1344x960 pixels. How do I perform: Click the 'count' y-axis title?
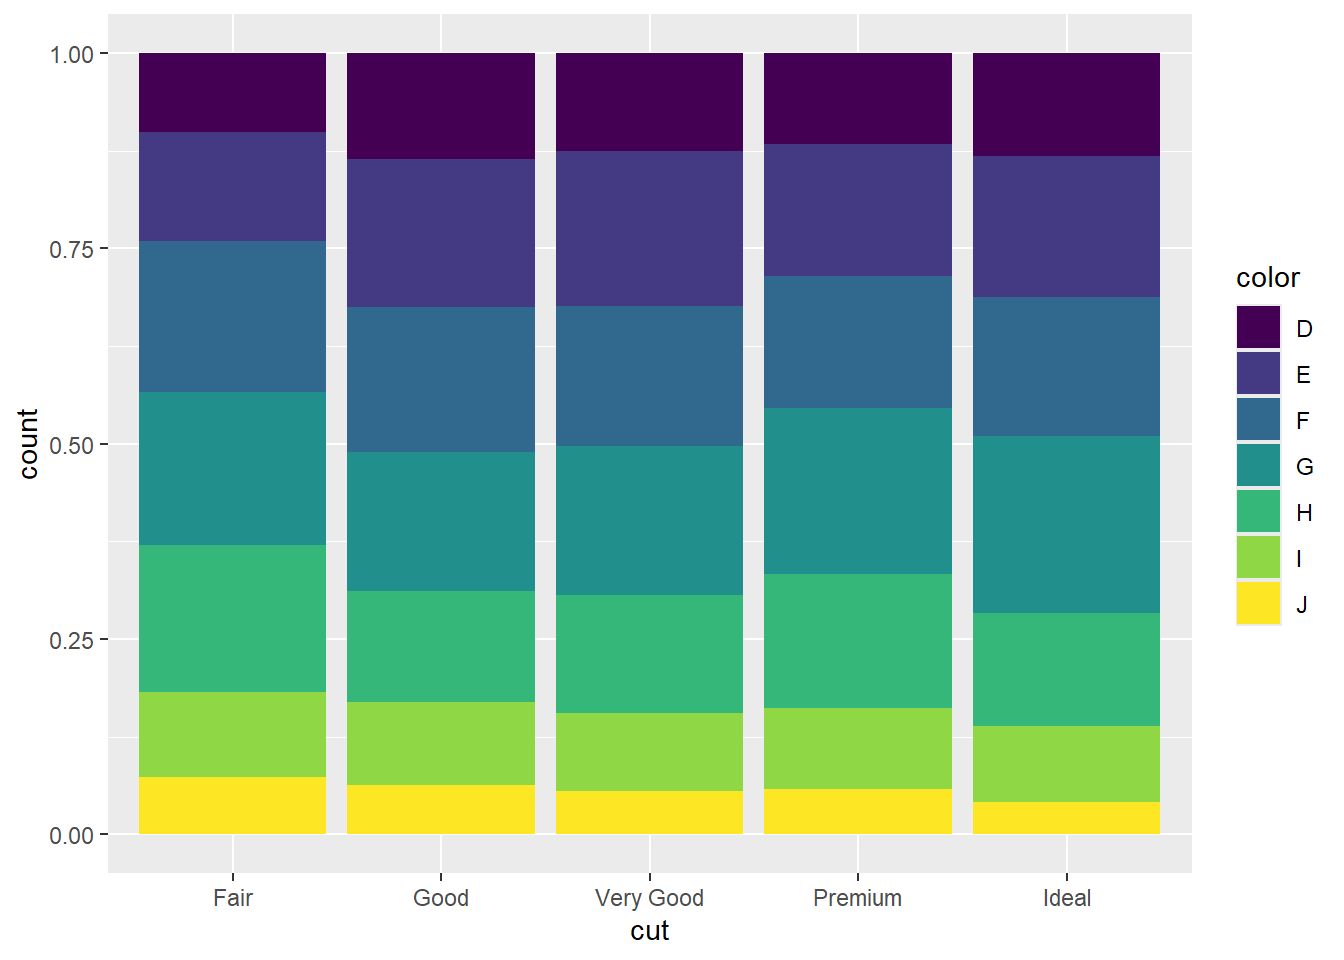28,444
